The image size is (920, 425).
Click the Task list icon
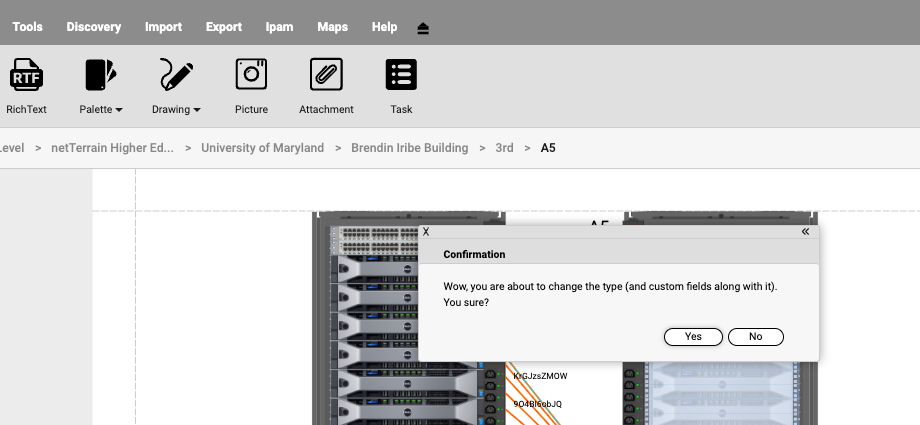(x=401, y=75)
